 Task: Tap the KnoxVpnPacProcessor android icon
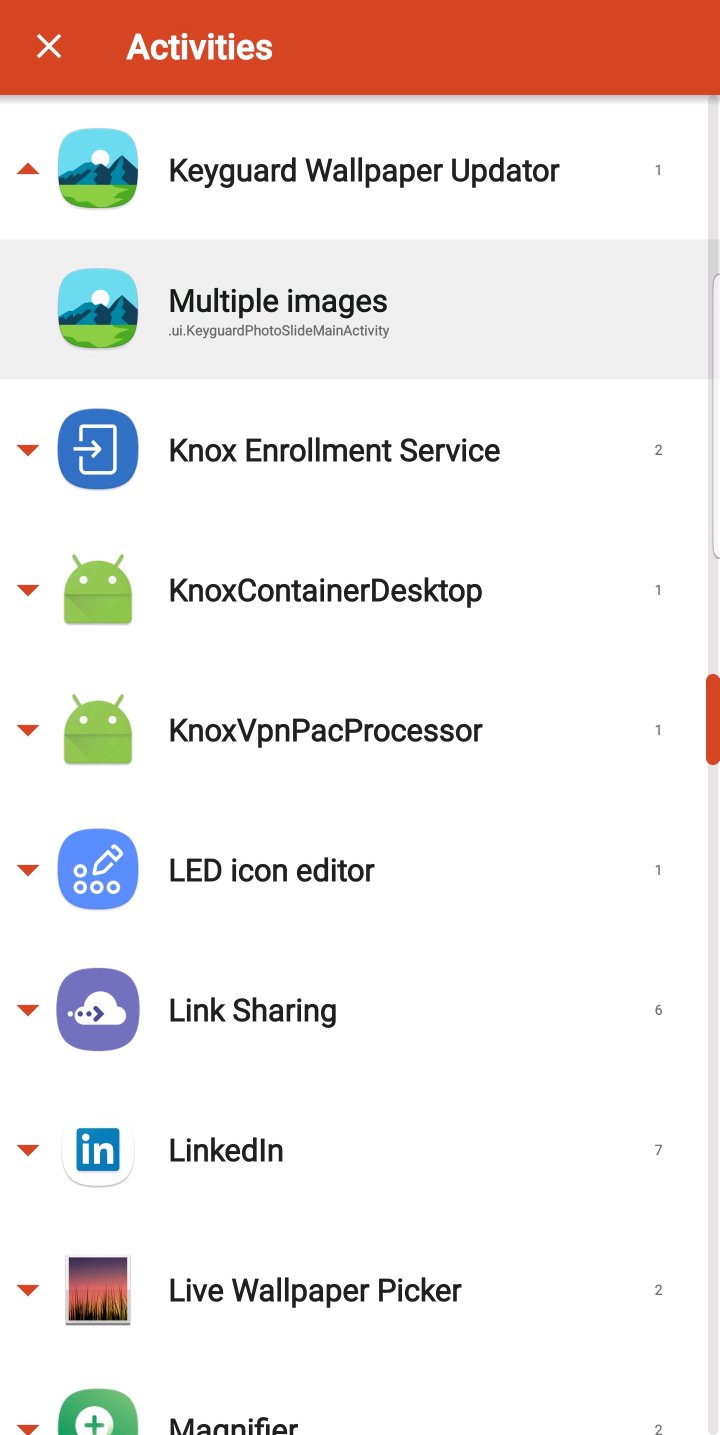[x=97, y=730]
